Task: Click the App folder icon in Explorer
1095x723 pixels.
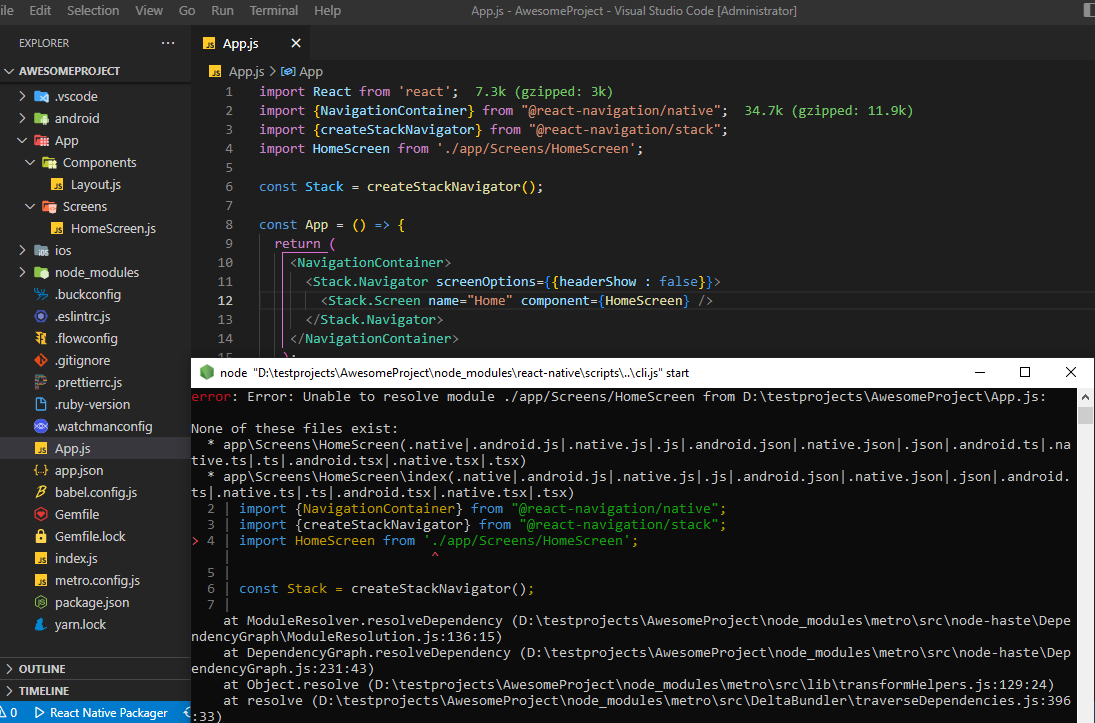Action: point(41,140)
